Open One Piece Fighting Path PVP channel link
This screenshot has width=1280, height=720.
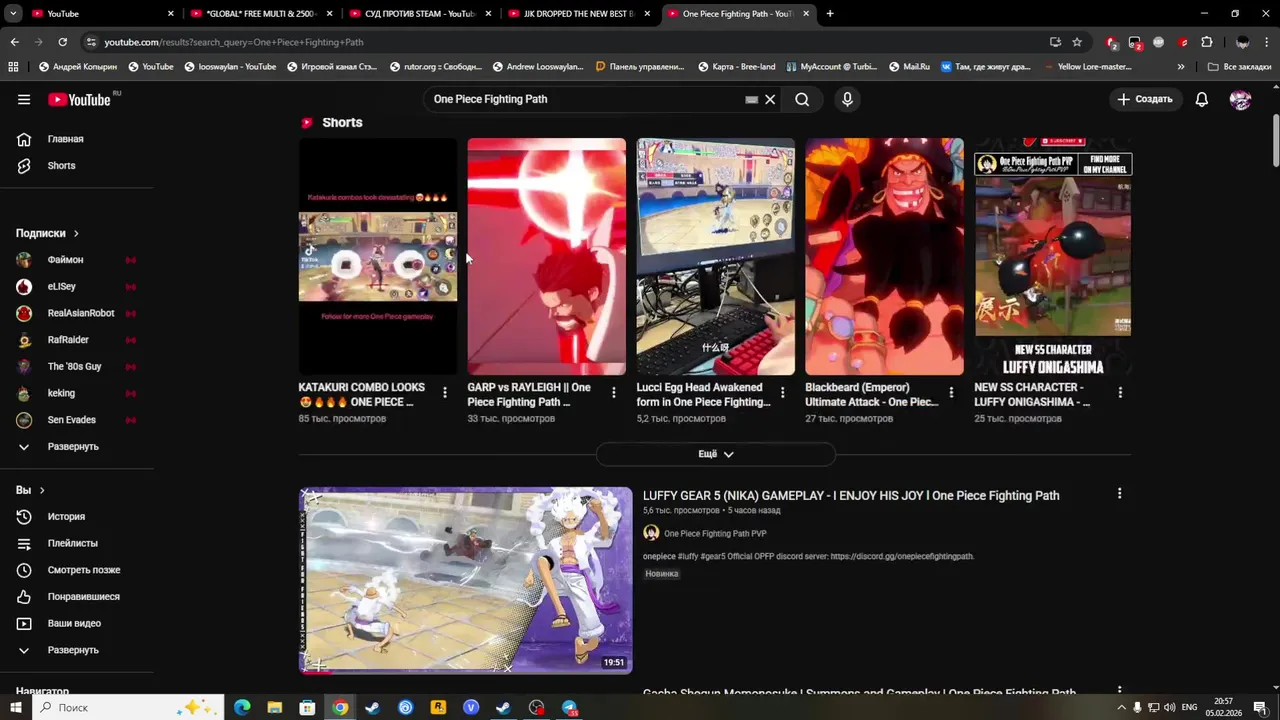715,534
